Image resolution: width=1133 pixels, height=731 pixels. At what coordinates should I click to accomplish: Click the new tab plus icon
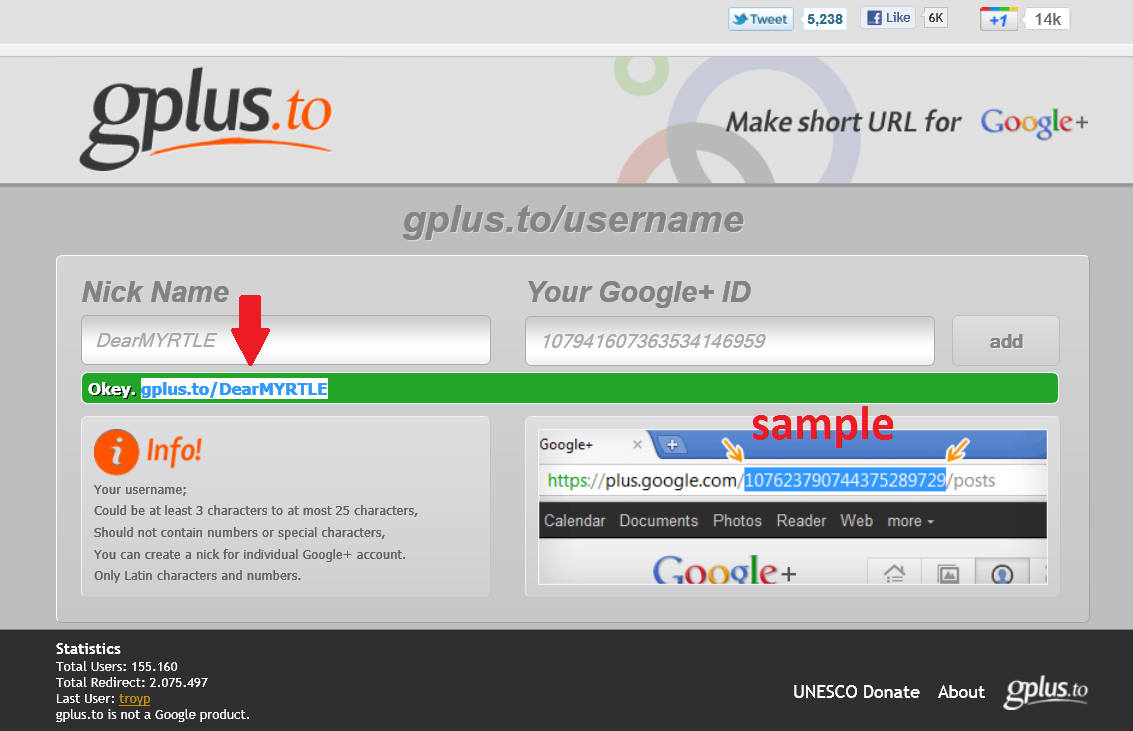(672, 445)
